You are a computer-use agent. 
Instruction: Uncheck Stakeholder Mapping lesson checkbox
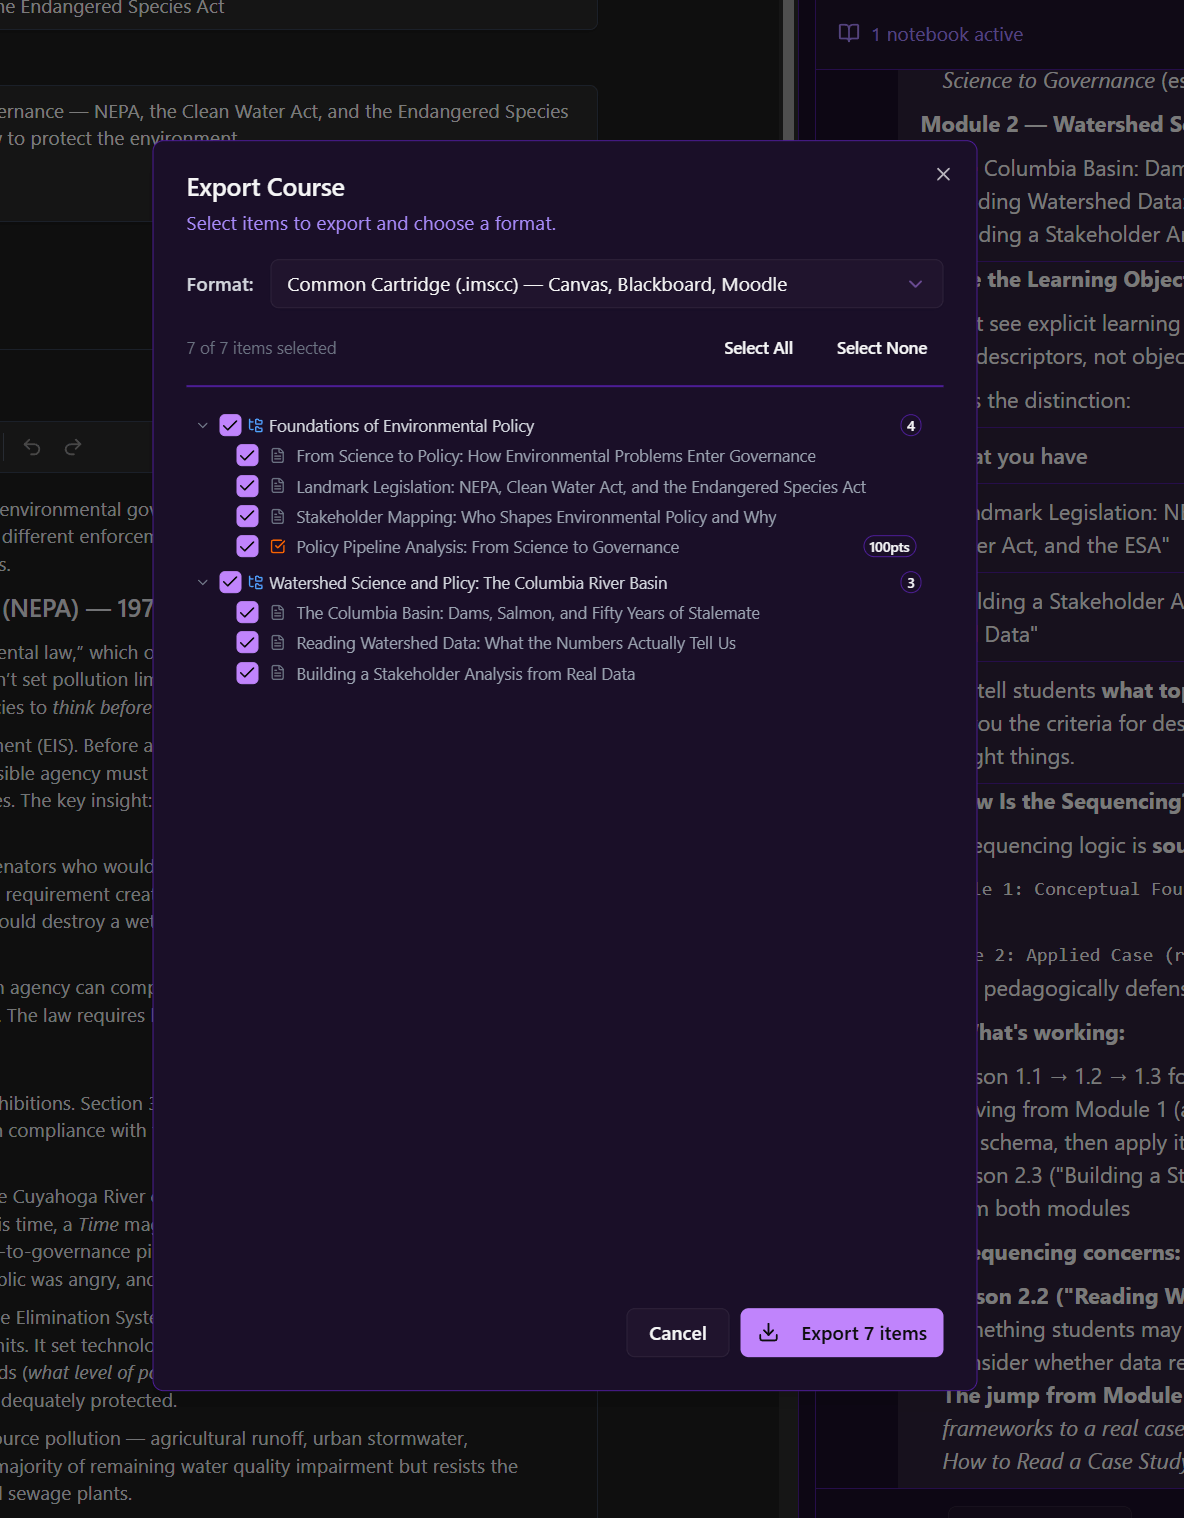coord(247,516)
